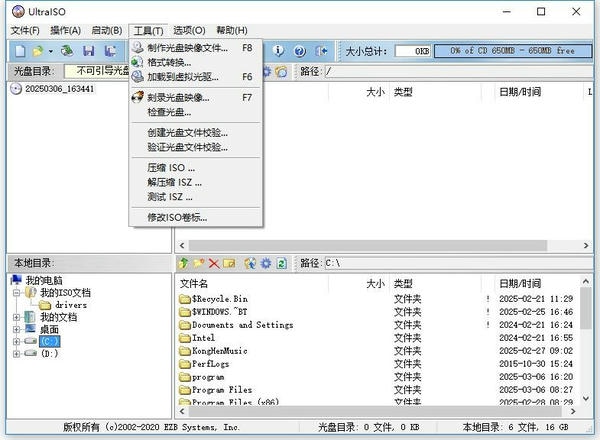Image resolution: width=600 pixels, height=440 pixels.
Task: Choose 创建光盘文件校验... menu entry
Action: [x=196, y=133]
